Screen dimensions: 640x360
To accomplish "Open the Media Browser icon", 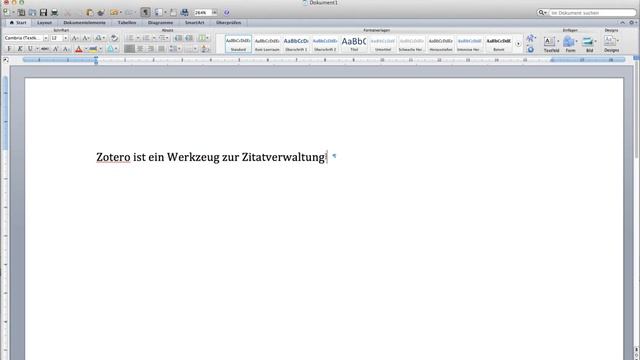I will point(184,13).
